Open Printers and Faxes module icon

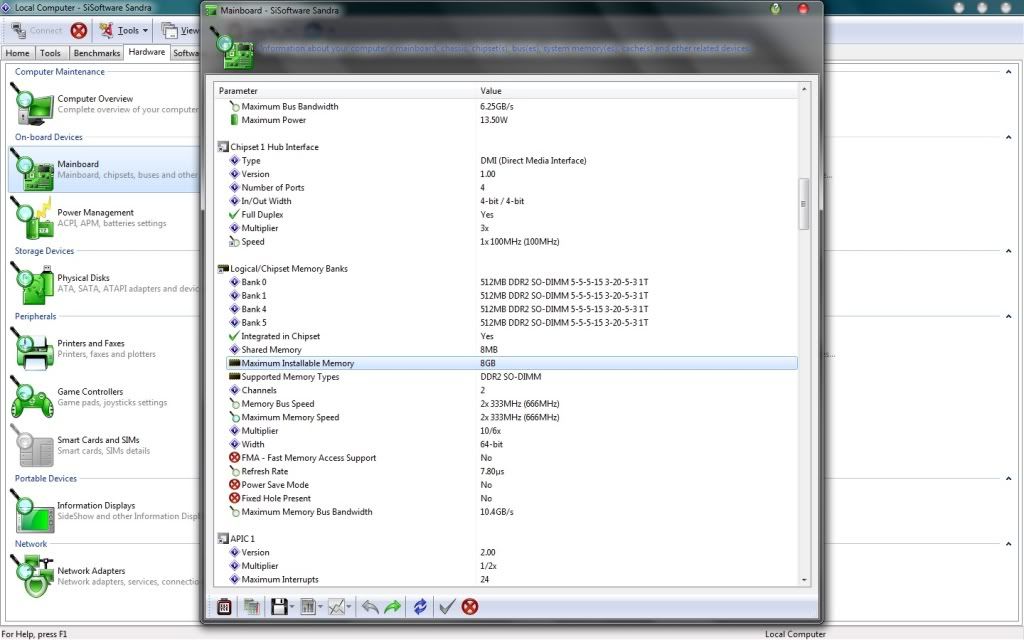[32, 349]
